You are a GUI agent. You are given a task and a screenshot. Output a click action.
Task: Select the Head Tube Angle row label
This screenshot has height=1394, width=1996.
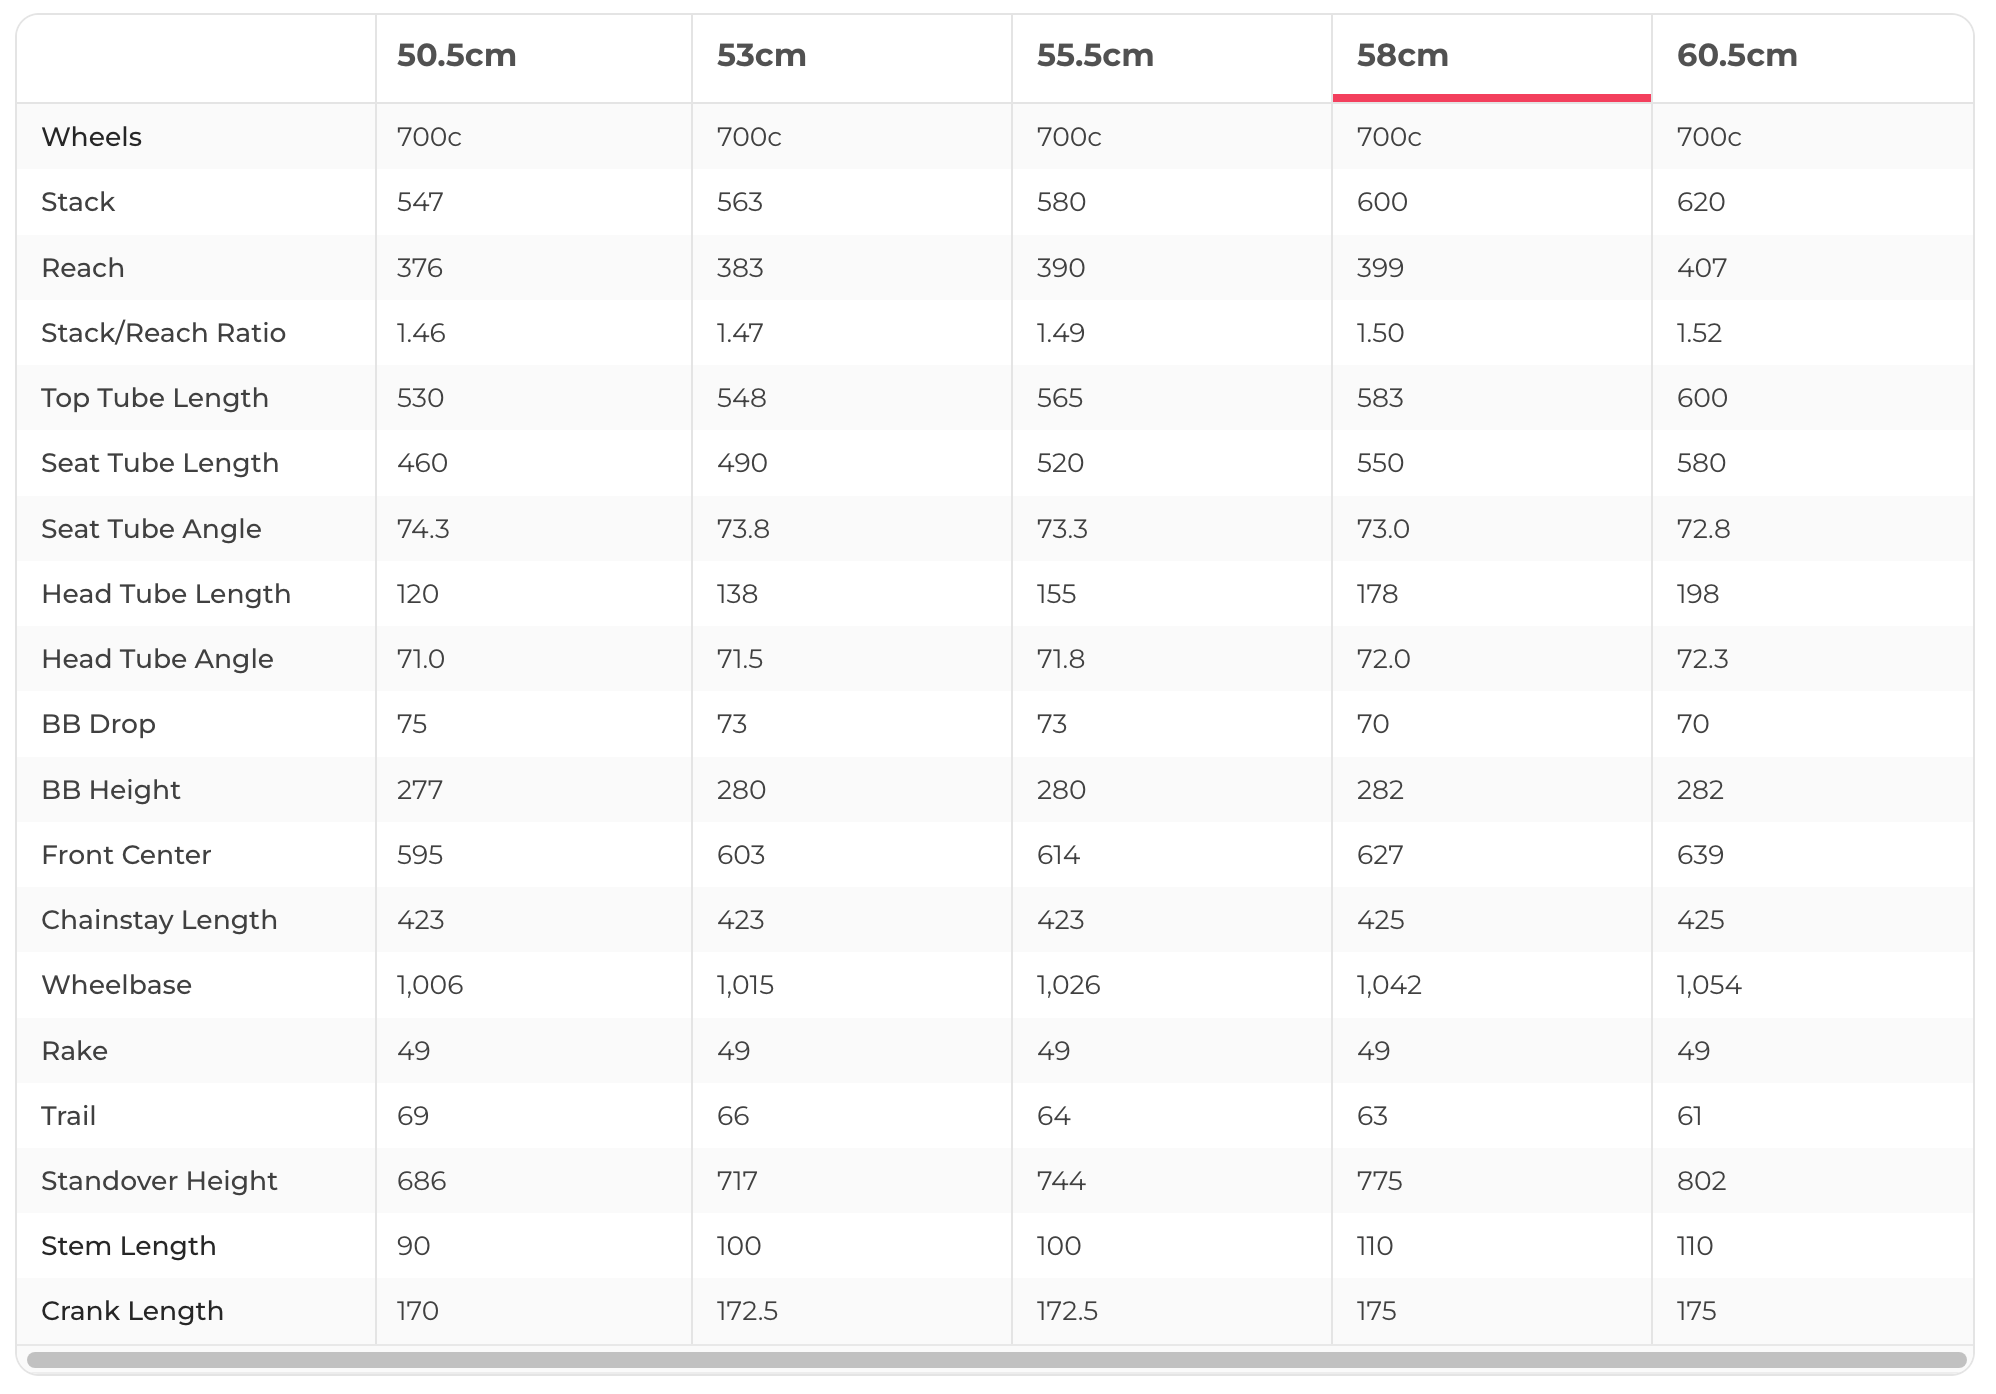coord(157,659)
